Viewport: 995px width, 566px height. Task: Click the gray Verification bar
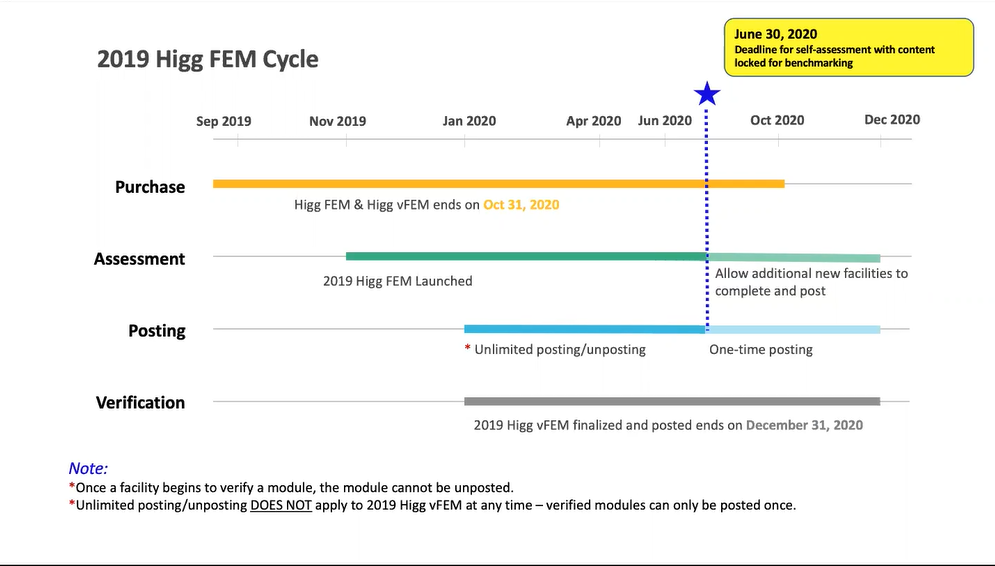(672, 401)
